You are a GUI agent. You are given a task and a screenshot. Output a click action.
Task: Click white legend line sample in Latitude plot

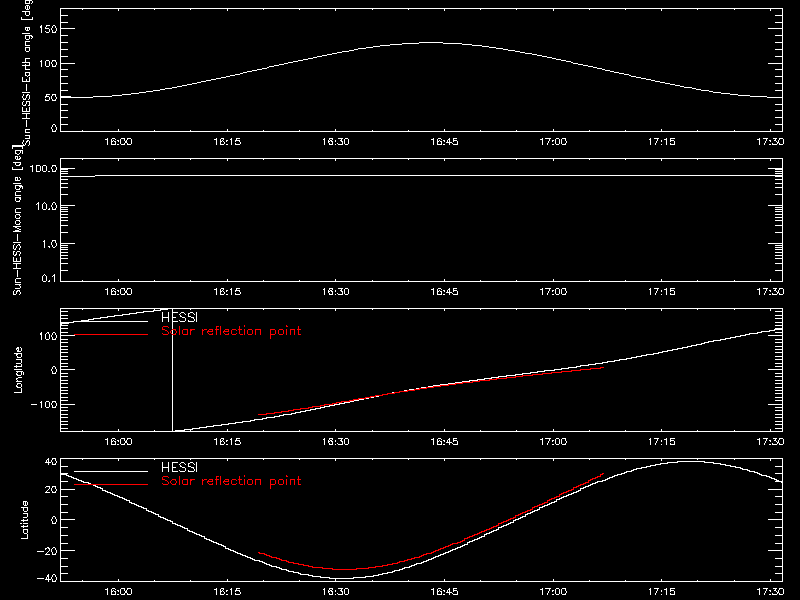coord(111,471)
